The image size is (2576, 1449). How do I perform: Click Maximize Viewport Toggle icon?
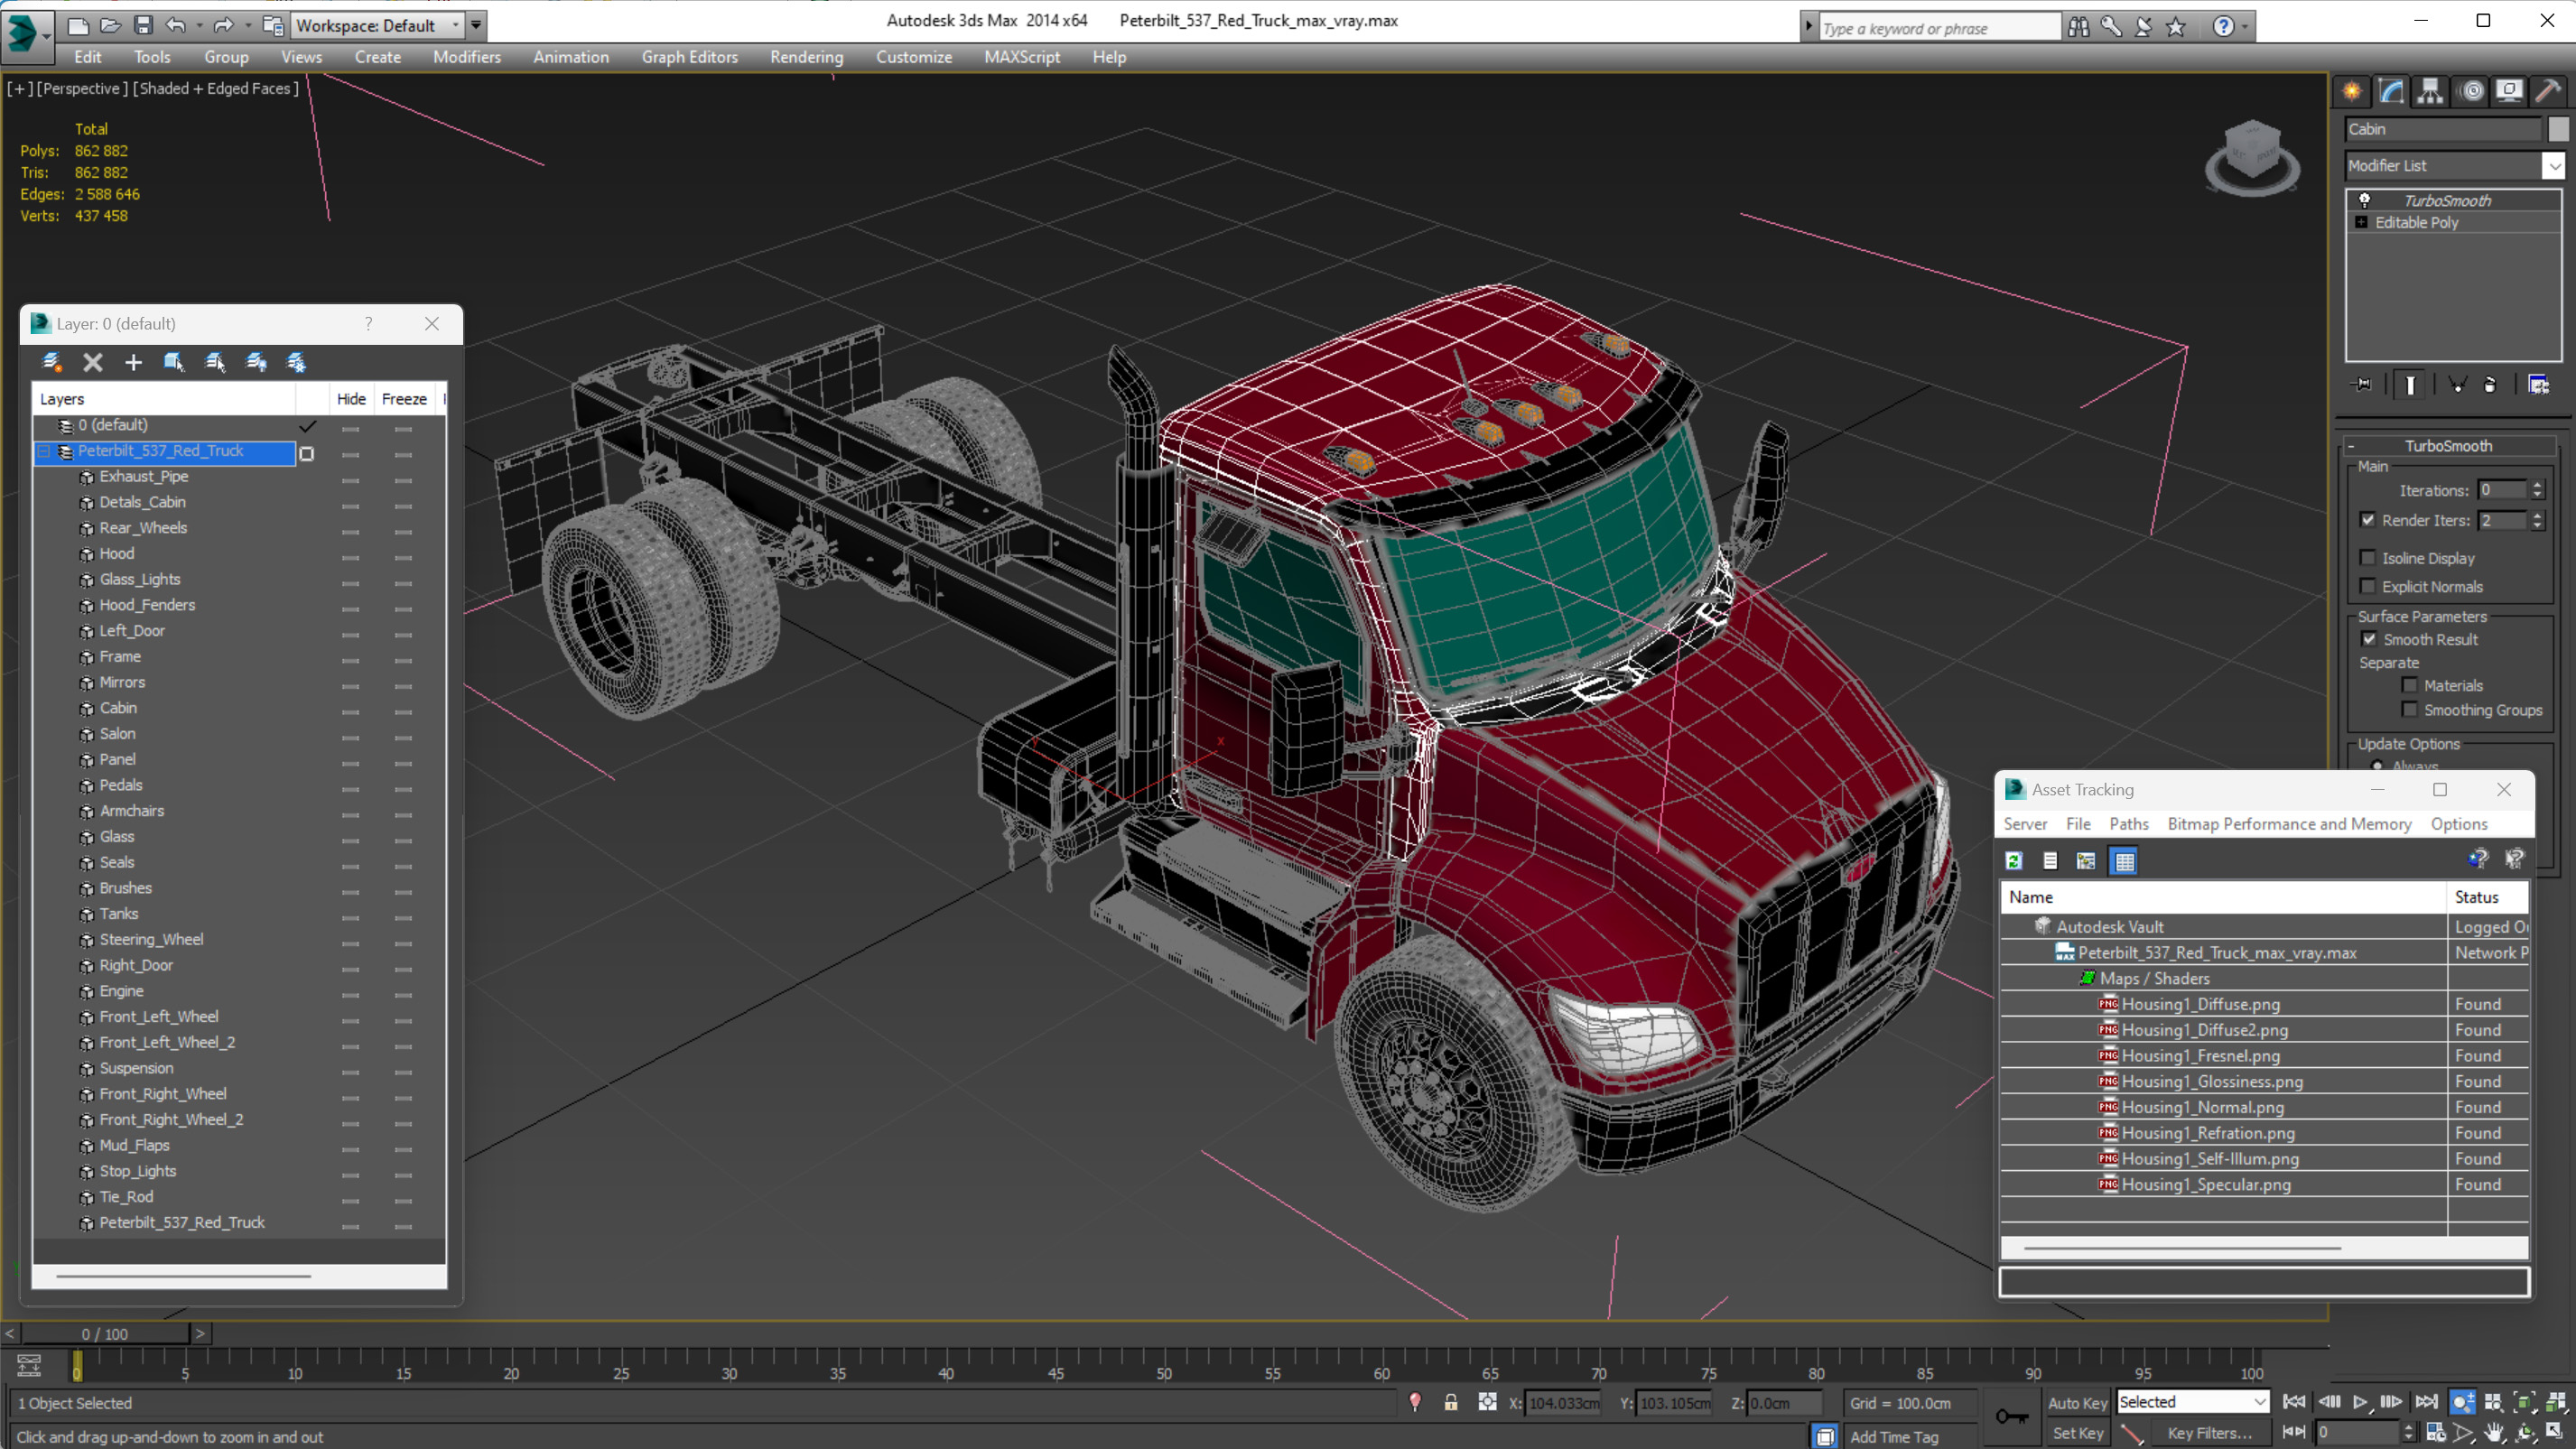pyautogui.click(x=2556, y=1432)
